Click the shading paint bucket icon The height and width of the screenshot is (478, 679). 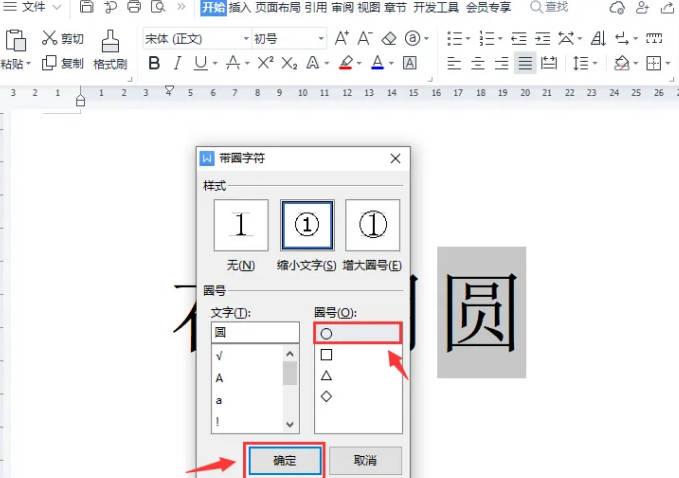tap(622, 63)
